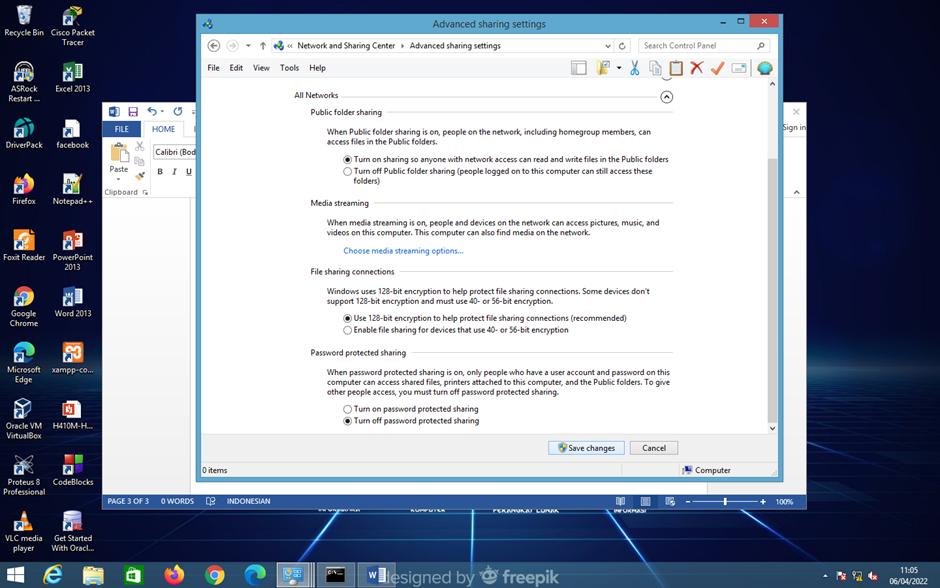Switch to the HOME tab in Word
Image resolution: width=940 pixels, height=588 pixels.
click(x=163, y=129)
